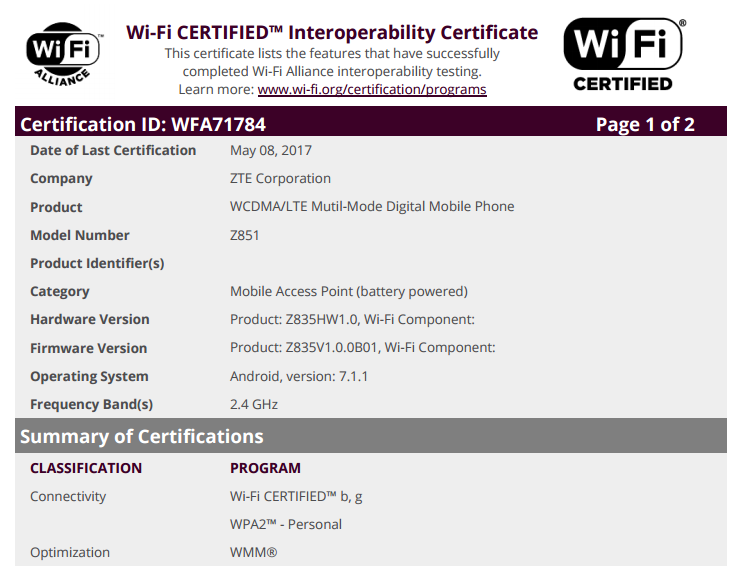Click the Model Number label
745x581 pixels.
(80, 235)
